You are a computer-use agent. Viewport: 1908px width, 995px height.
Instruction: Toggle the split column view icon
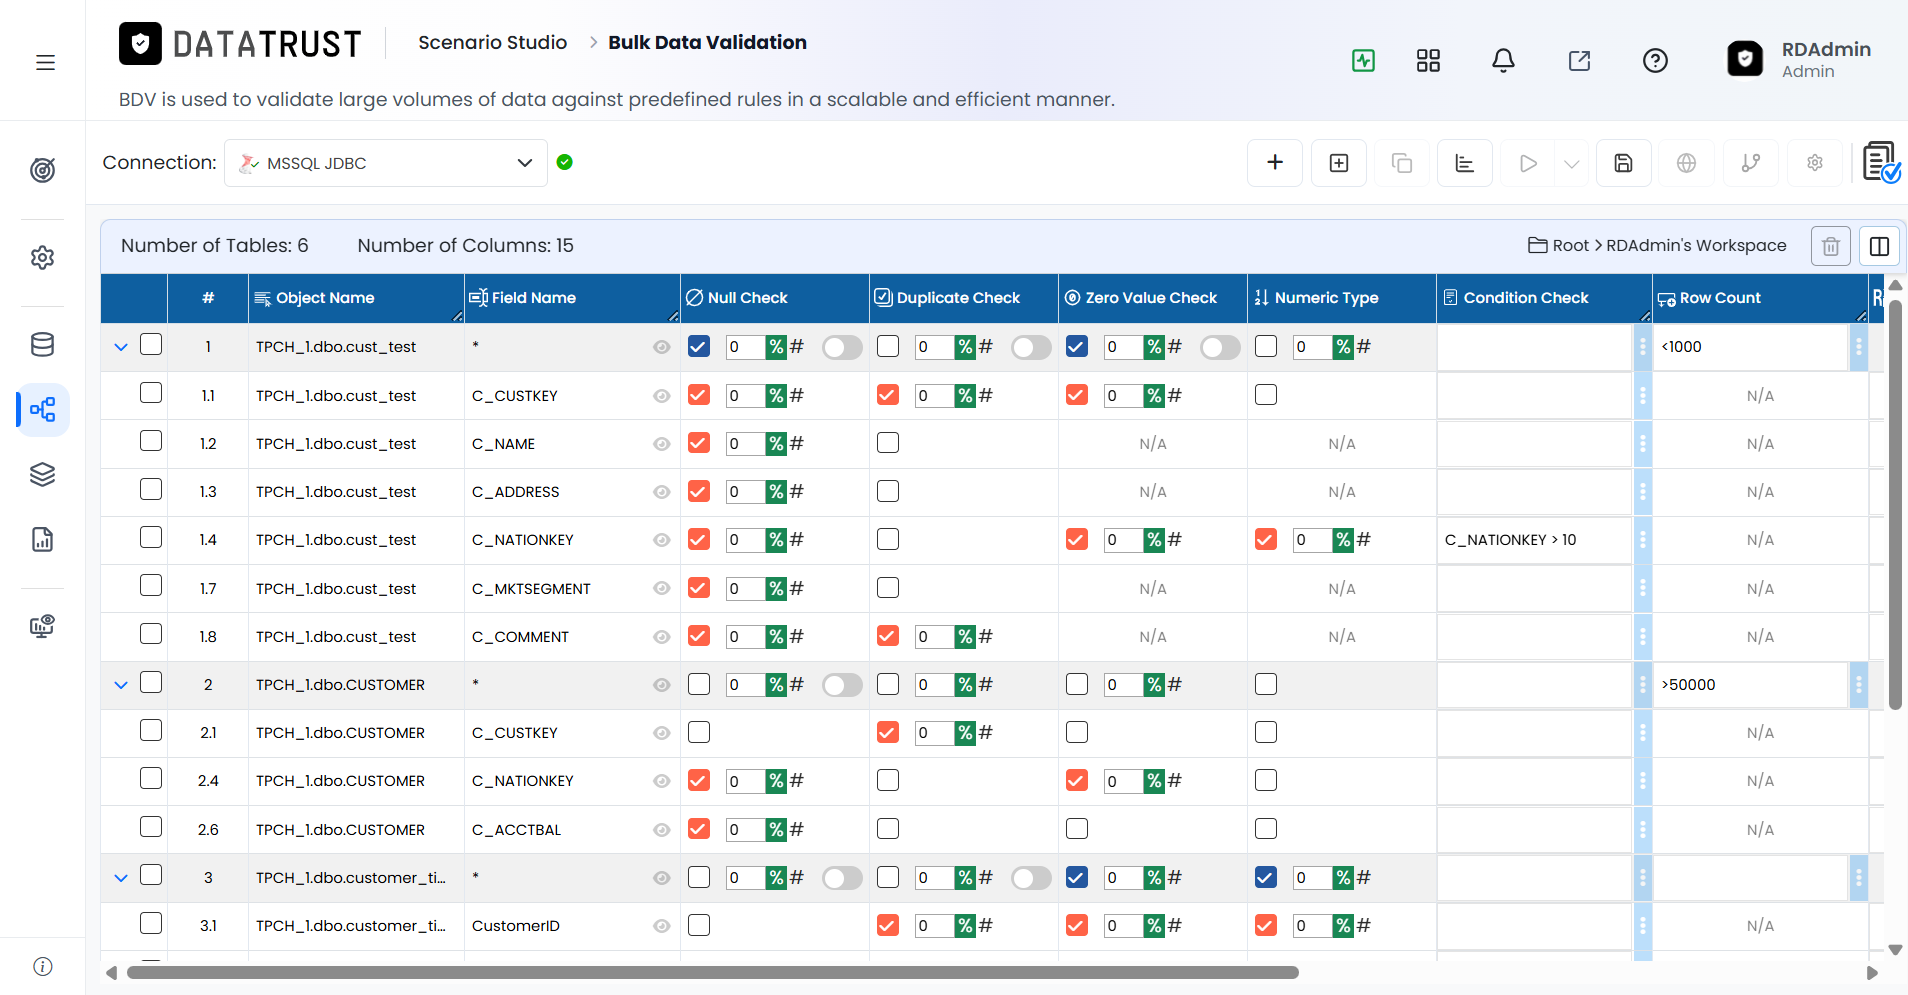(1879, 246)
